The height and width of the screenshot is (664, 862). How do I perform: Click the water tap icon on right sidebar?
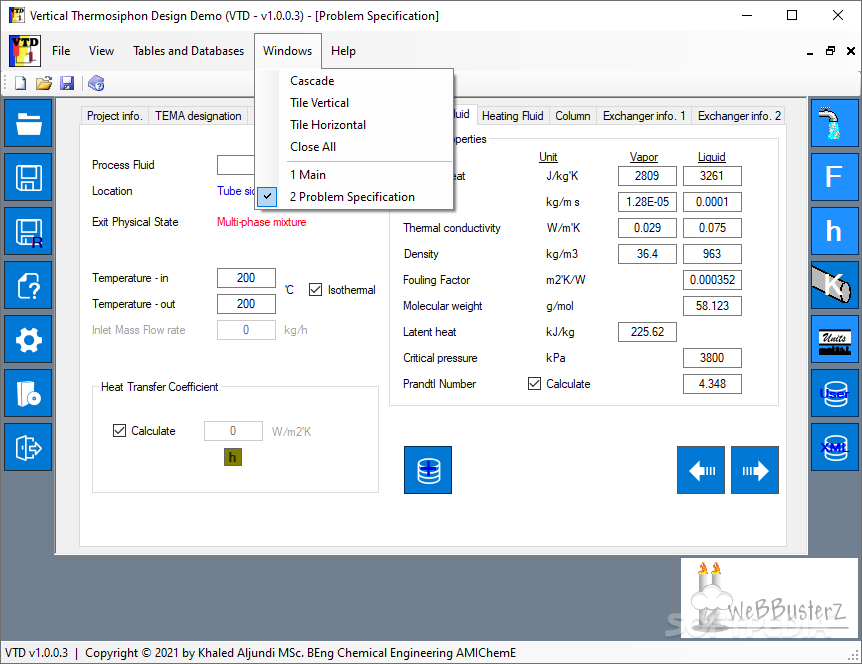tap(835, 123)
